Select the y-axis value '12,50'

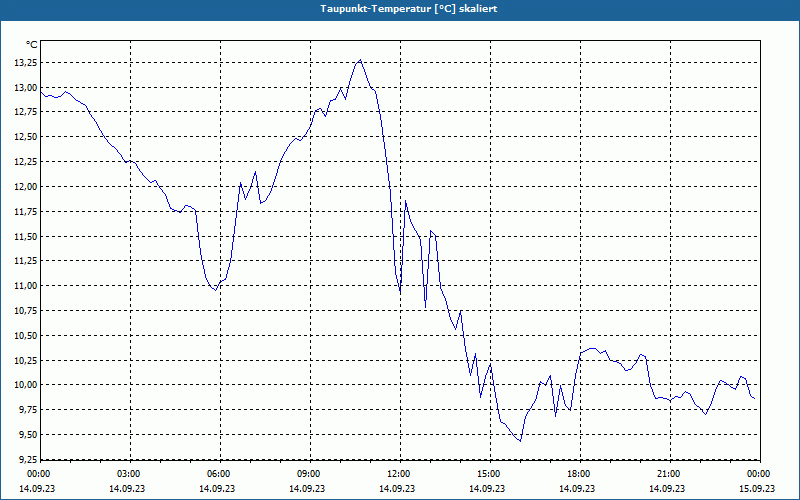[x=27, y=137]
